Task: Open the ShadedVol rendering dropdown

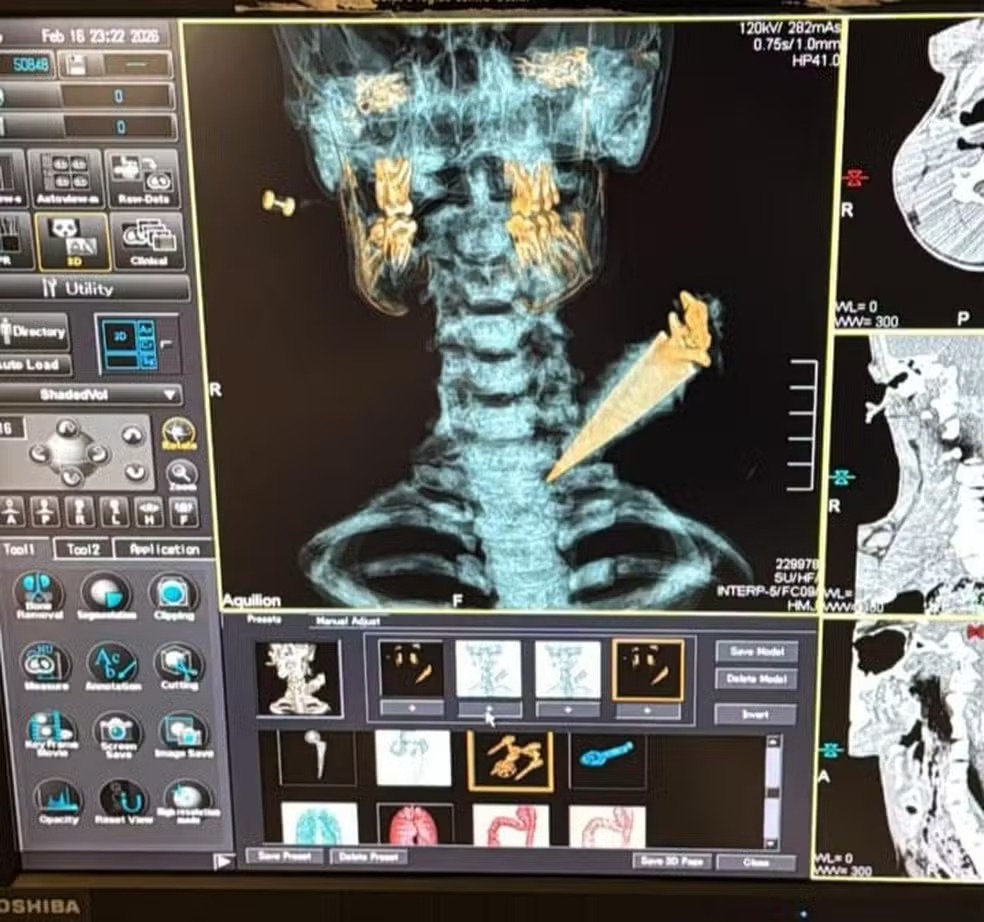Action: pos(92,394)
